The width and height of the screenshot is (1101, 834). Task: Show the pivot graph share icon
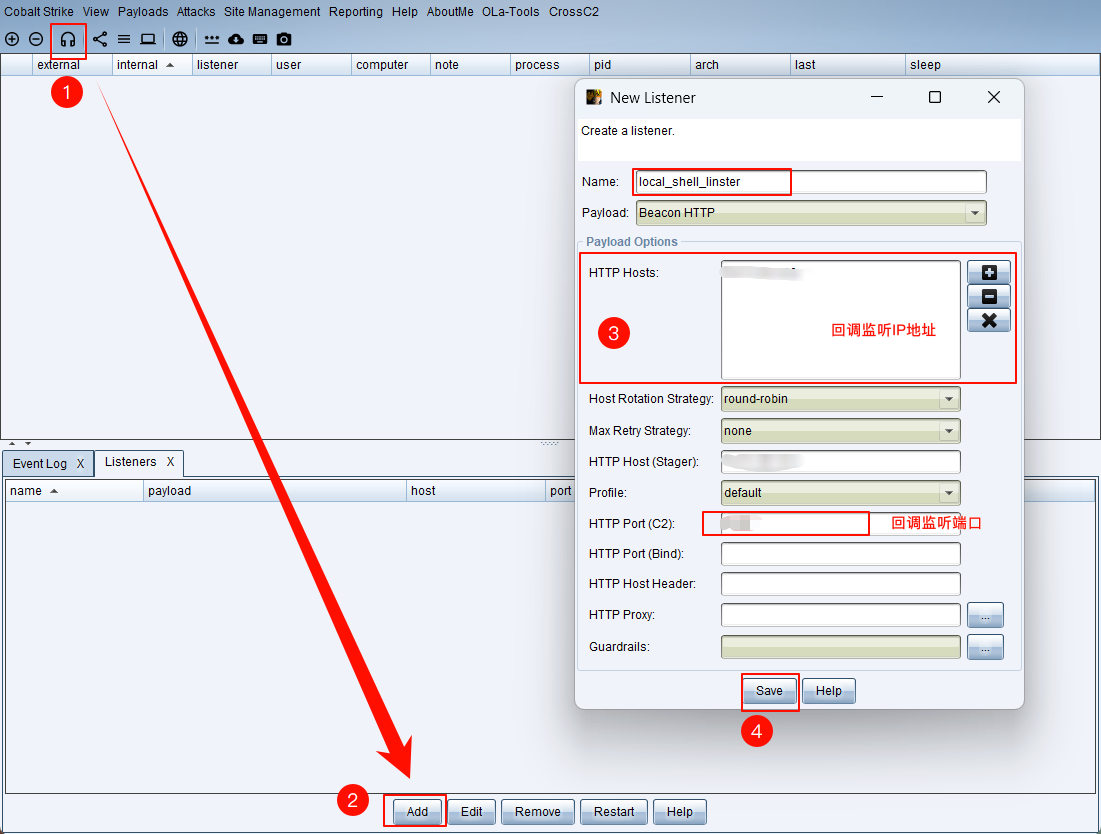100,39
